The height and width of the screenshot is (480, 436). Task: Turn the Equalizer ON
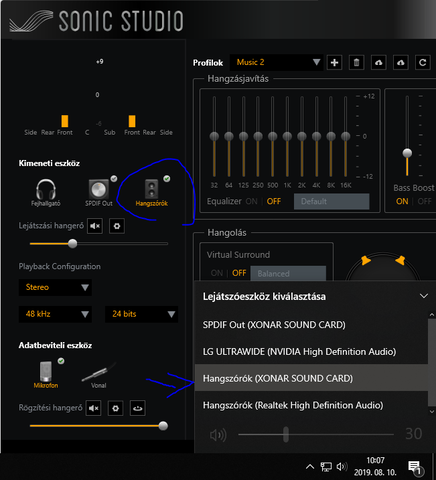click(251, 201)
